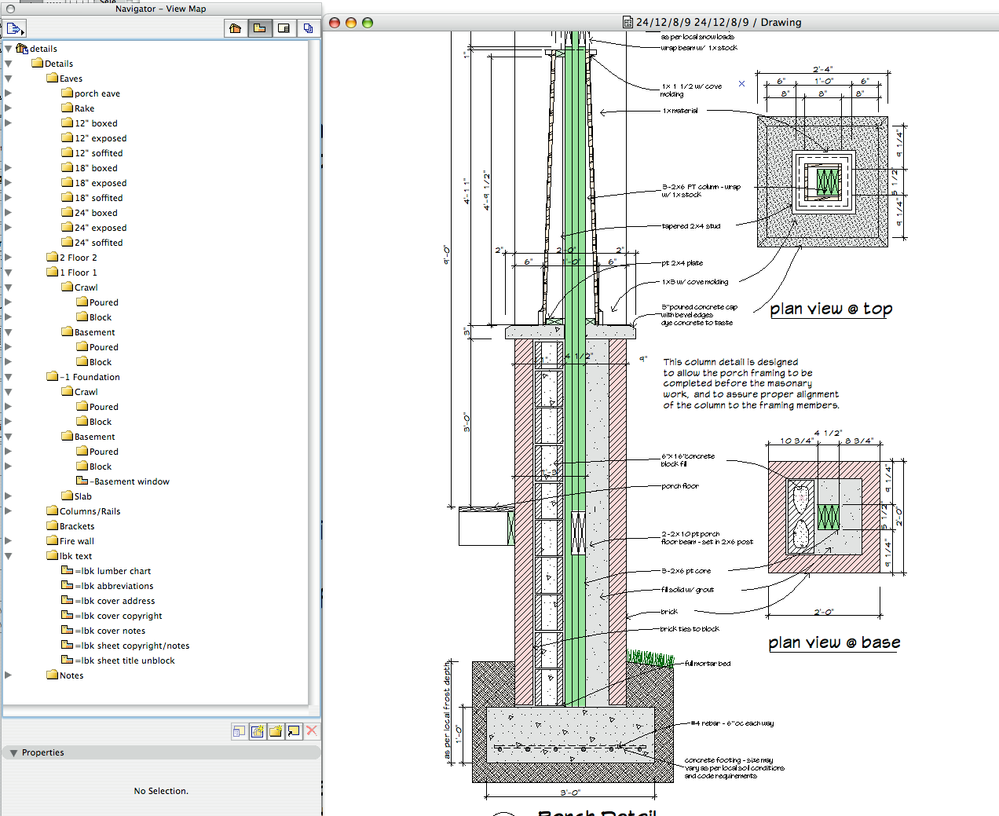Image resolution: width=999 pixels, height=816 pixels.
Task: Select the lbk cover copyright view
Action: coord(122,616)
